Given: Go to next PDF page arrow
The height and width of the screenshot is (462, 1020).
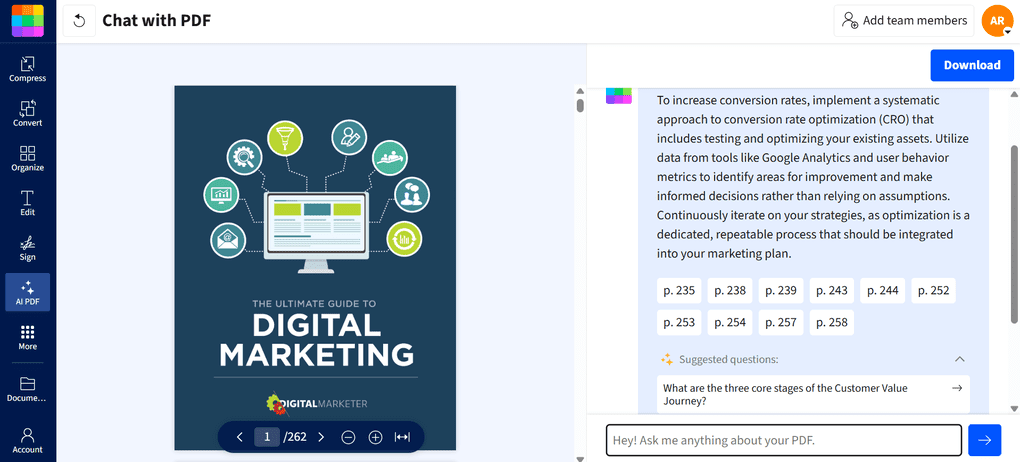Looking at the screenshot, I should 321,437.
